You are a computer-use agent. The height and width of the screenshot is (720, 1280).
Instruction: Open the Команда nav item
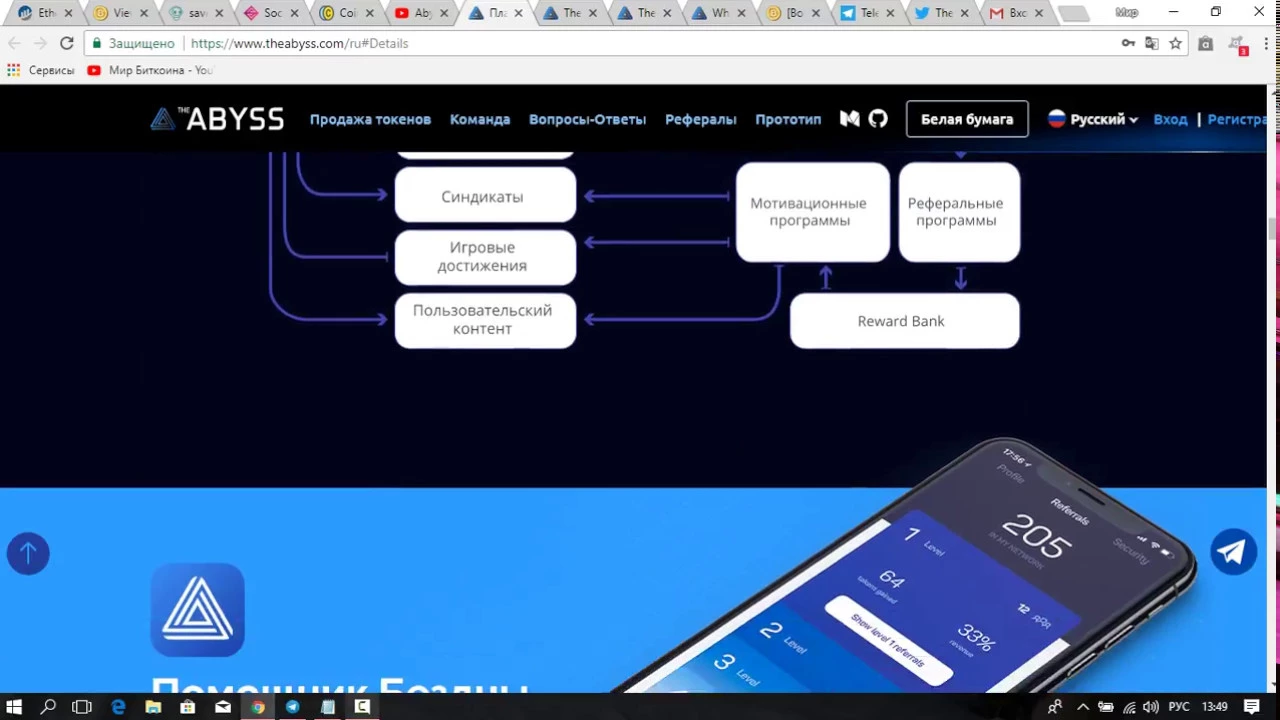480,119
